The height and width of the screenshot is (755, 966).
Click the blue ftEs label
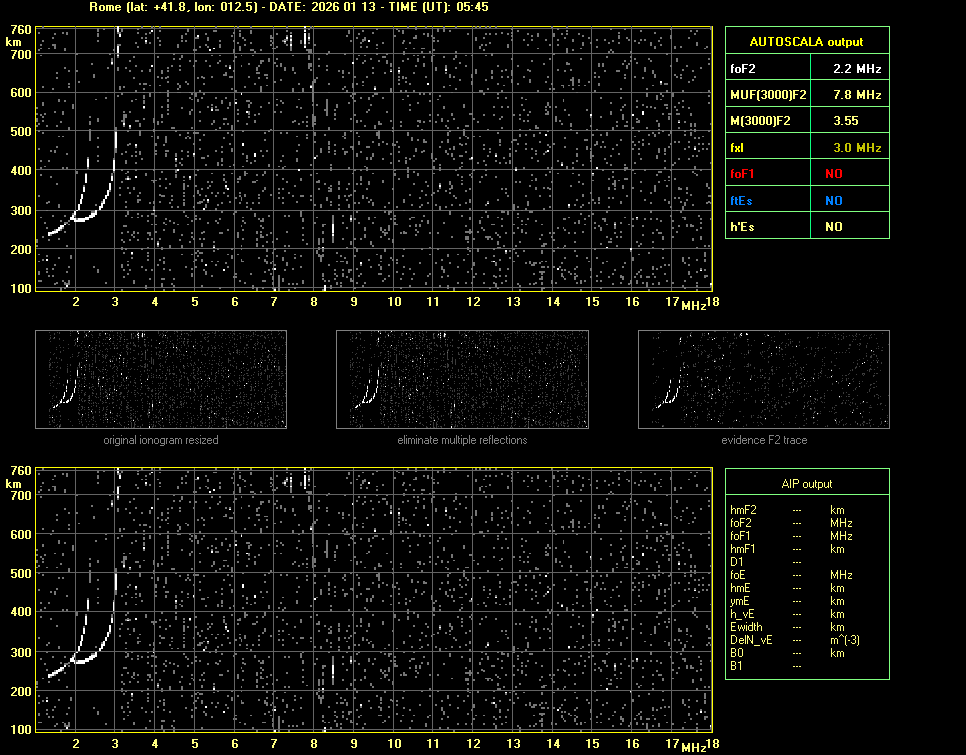point(741,200)
